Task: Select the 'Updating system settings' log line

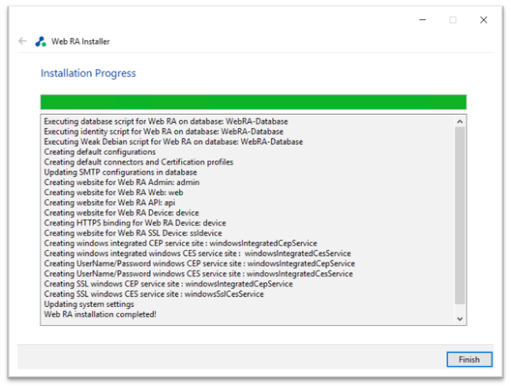Action: (x=89, y=304)
